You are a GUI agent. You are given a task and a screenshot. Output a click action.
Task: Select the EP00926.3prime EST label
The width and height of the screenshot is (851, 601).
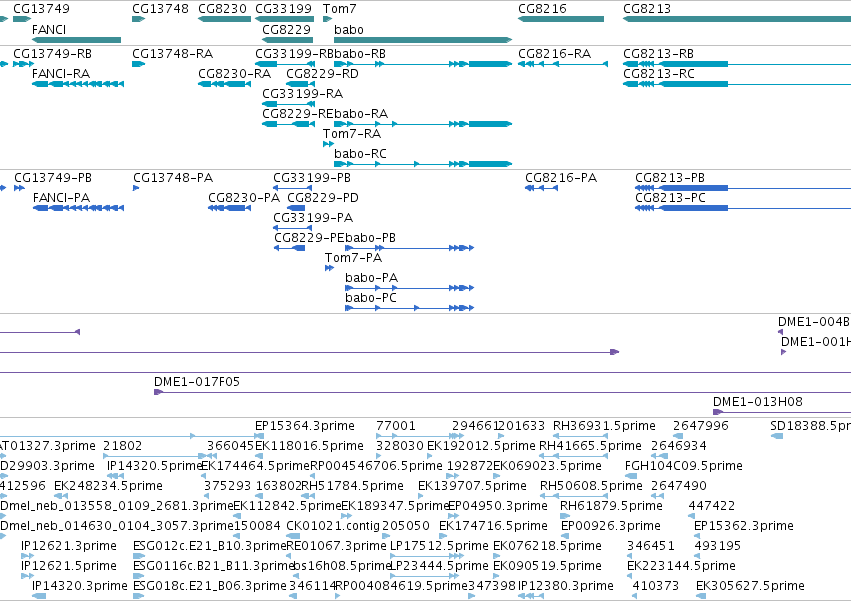click(611, 527)
